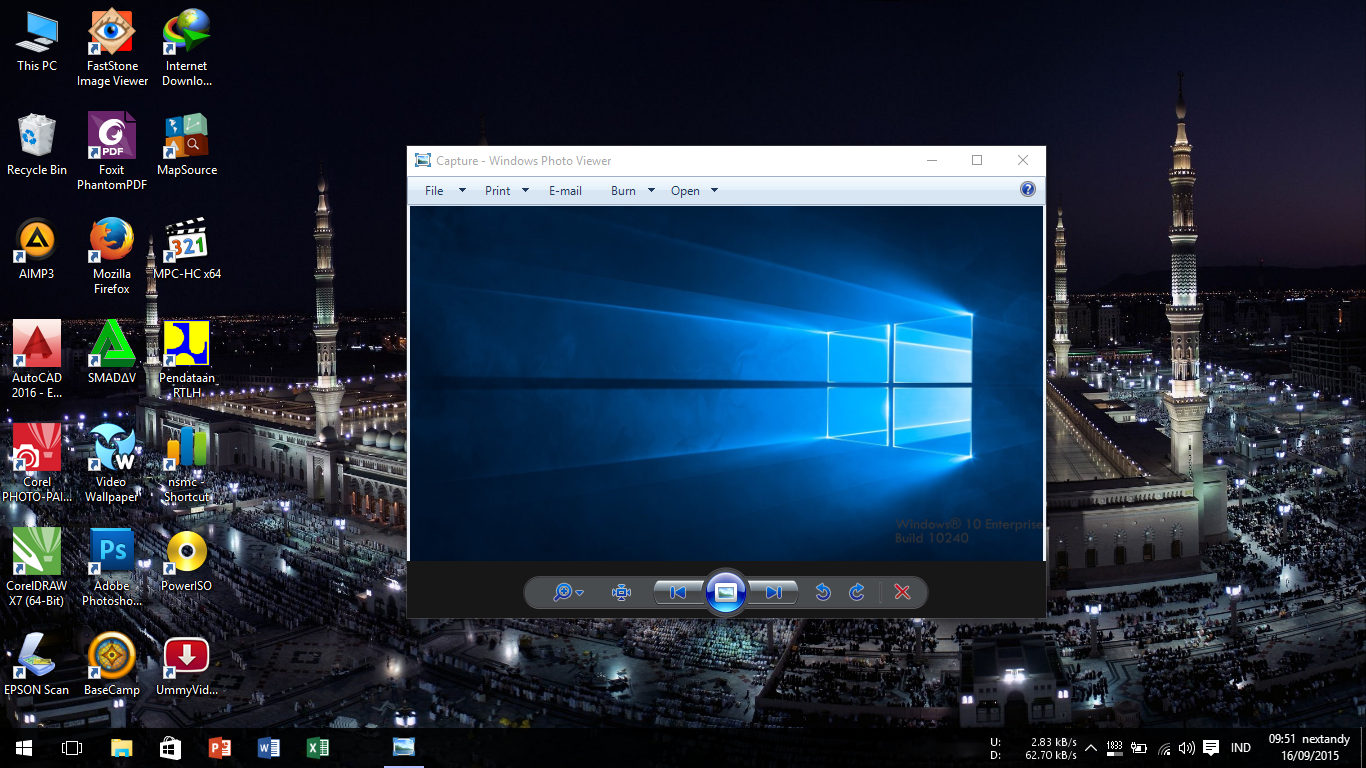Select the AutoCAD 2016 shortcut
1366x768 pixels.
37,360
